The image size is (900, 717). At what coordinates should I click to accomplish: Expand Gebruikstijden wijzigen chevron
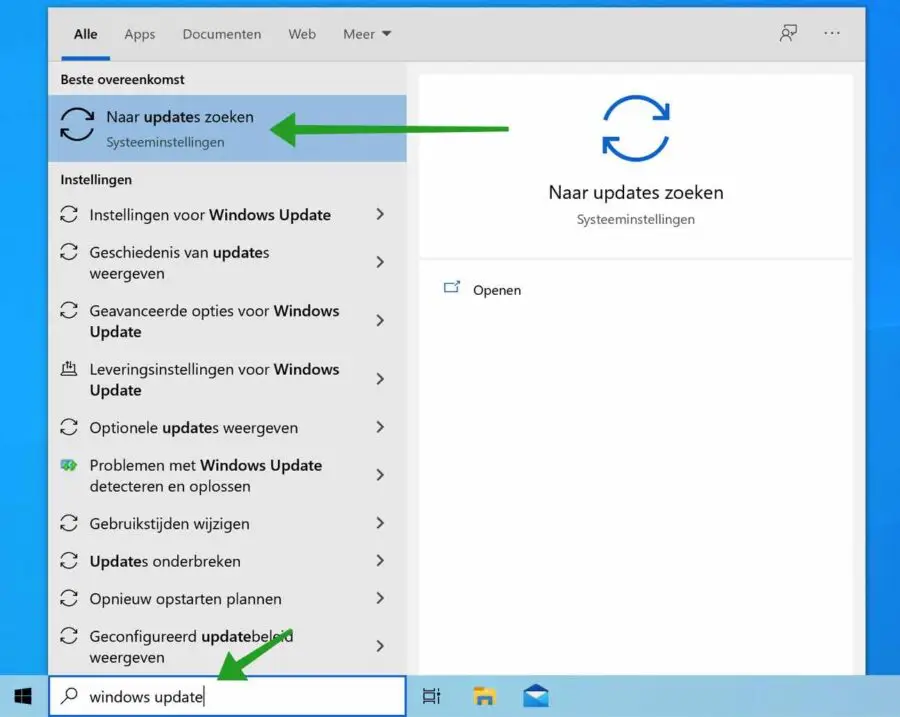(380, 523)
